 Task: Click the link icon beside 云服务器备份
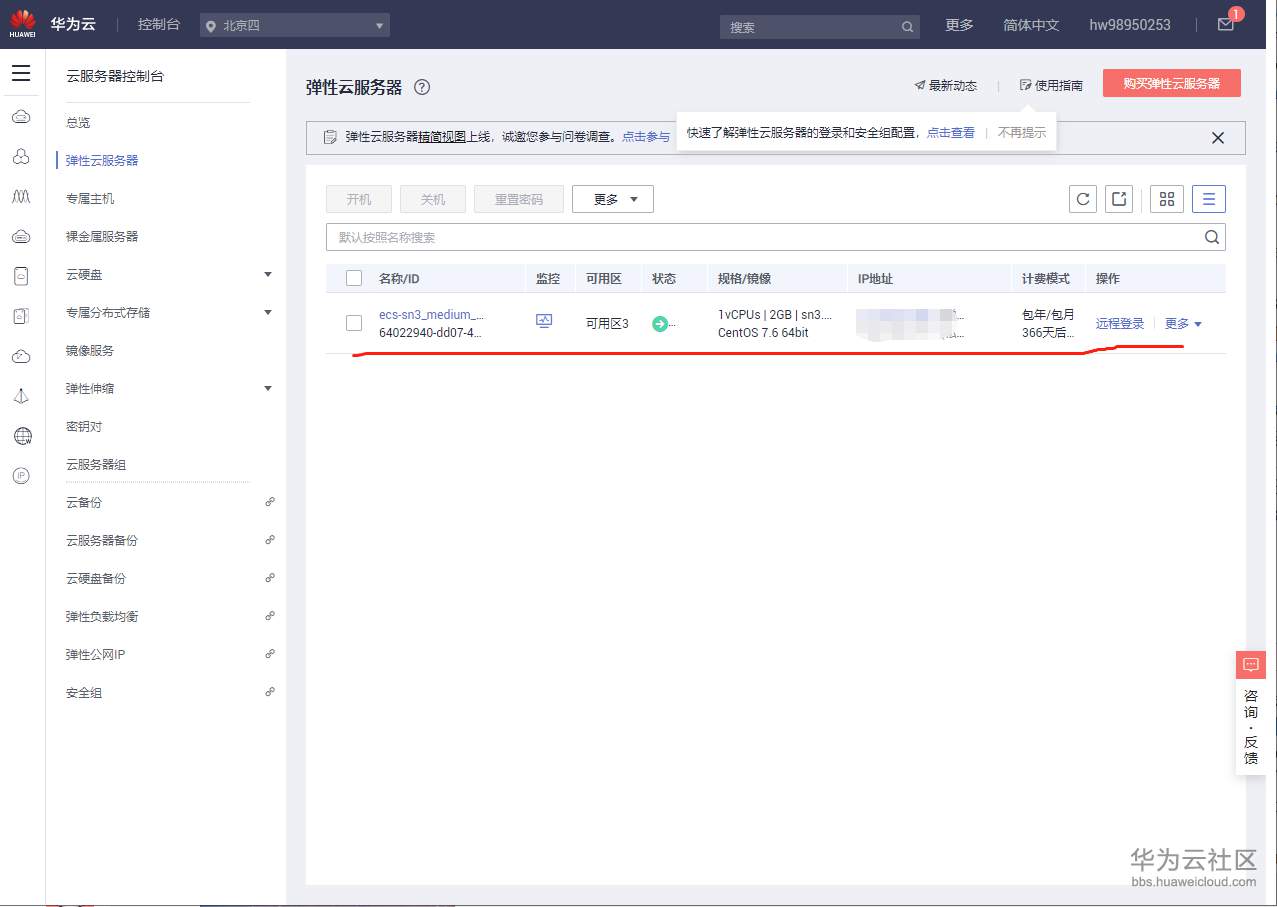(x=270, y=540)
